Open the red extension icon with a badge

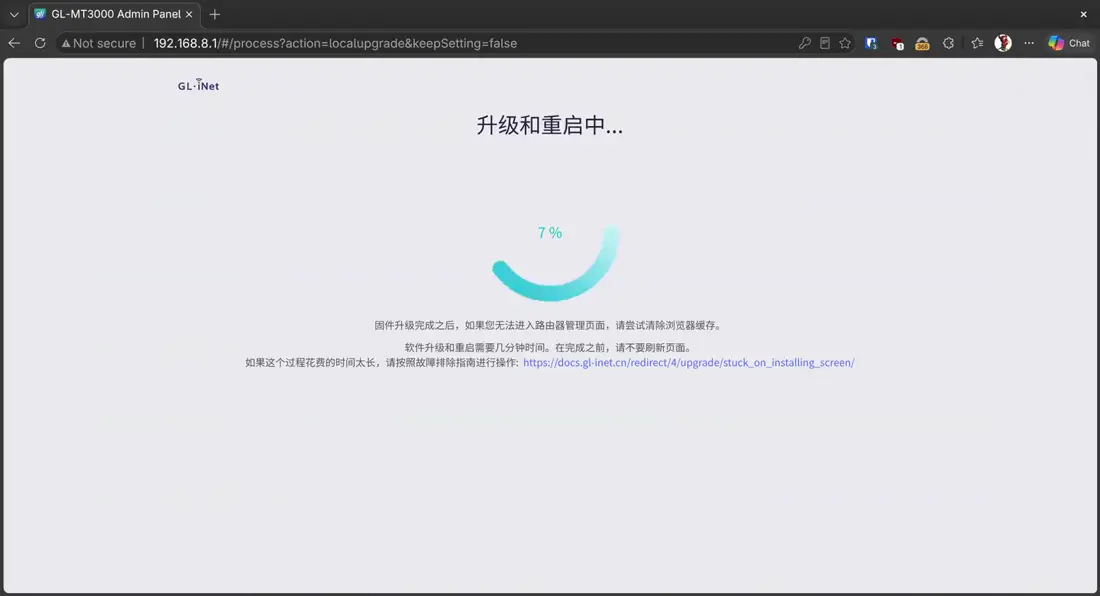pos(897,43)
